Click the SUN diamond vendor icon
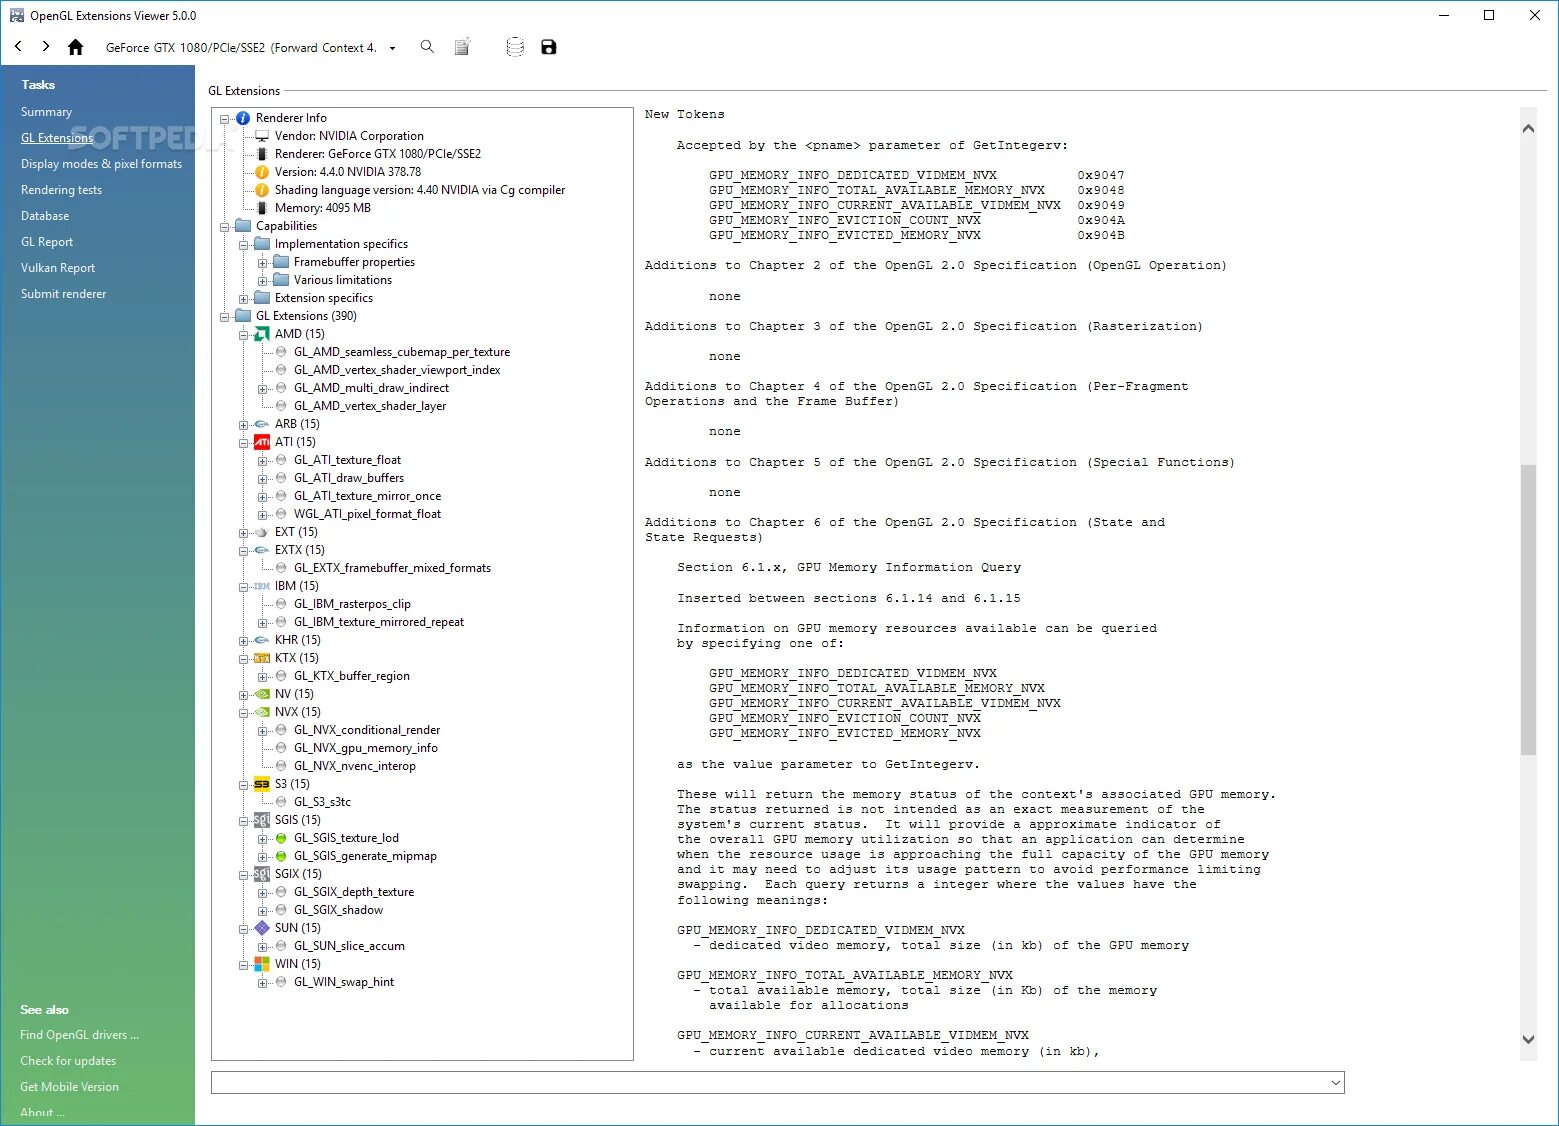Image resolution: width=1559 pixels, height=1126 pixels. point(262,928)
